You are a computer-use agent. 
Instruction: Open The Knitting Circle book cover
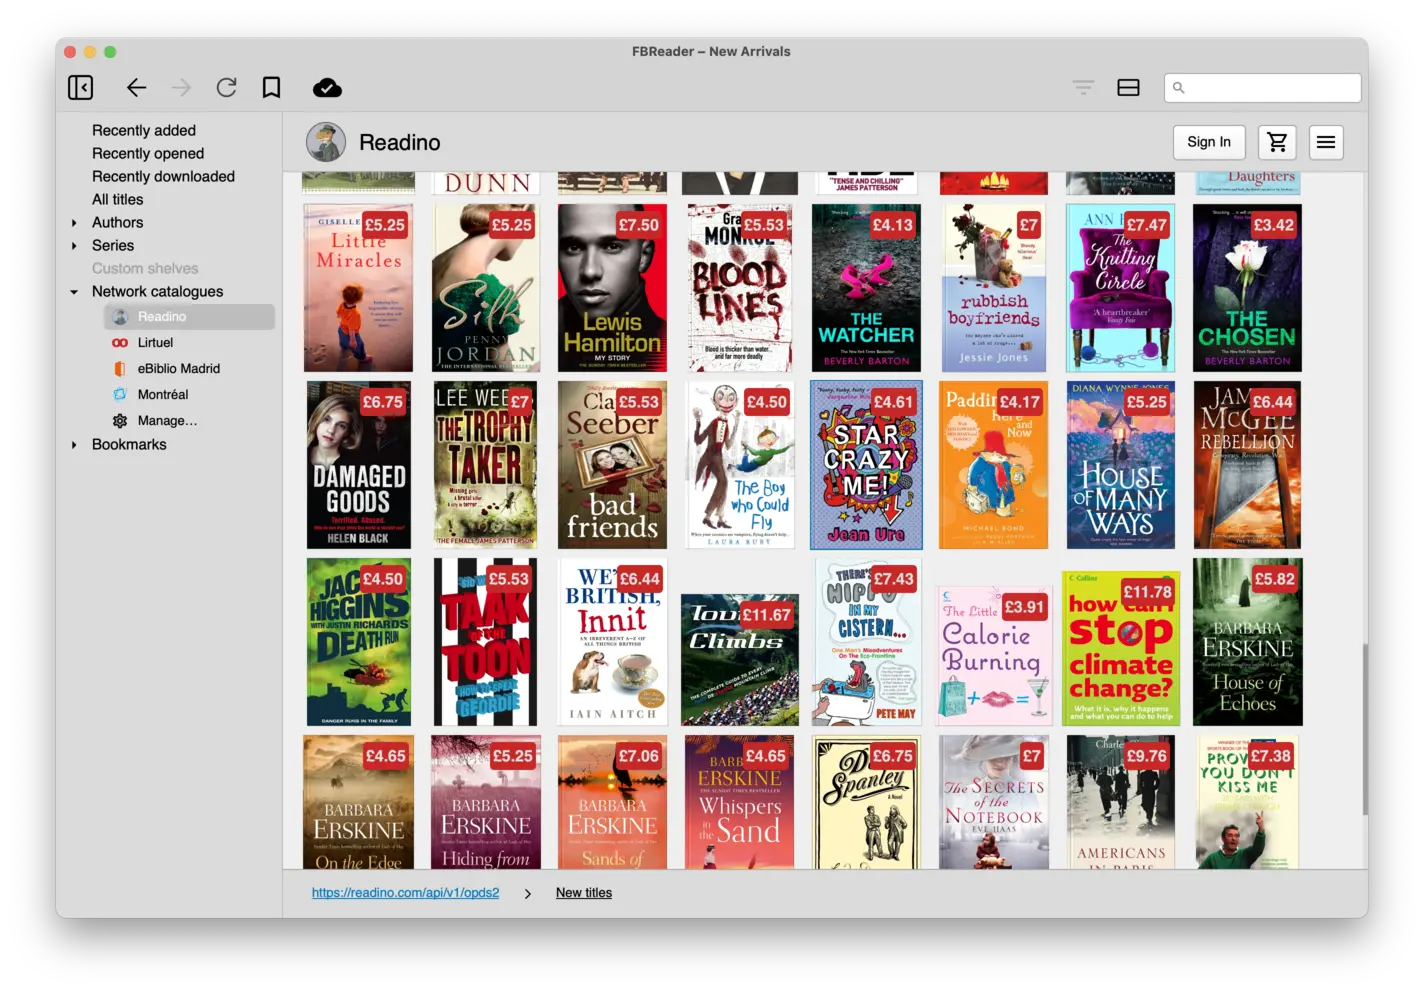1120,288
